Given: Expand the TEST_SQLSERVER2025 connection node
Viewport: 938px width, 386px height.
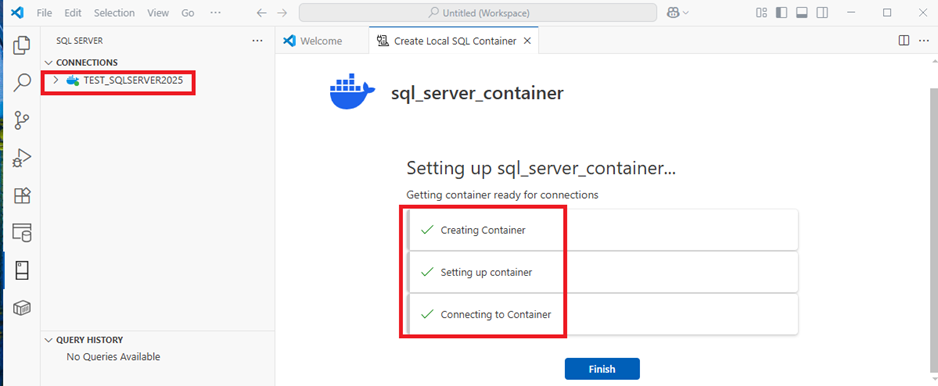Looking at the screenshot, I should click(x=56, y=80).
